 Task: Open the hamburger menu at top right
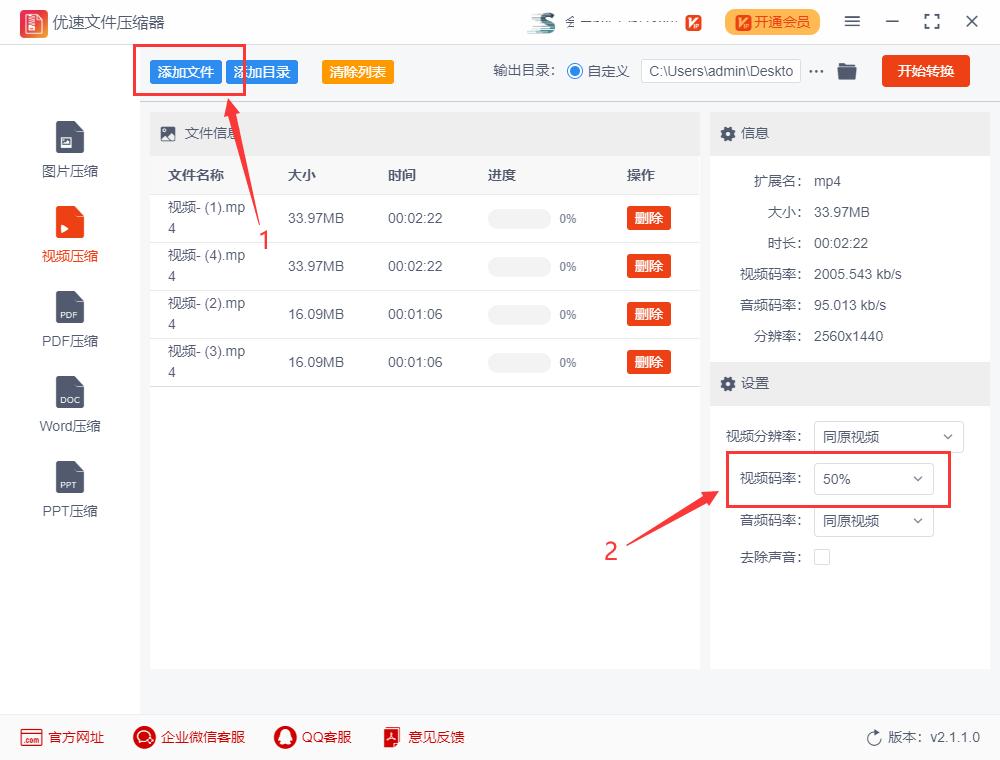[853, 21]
